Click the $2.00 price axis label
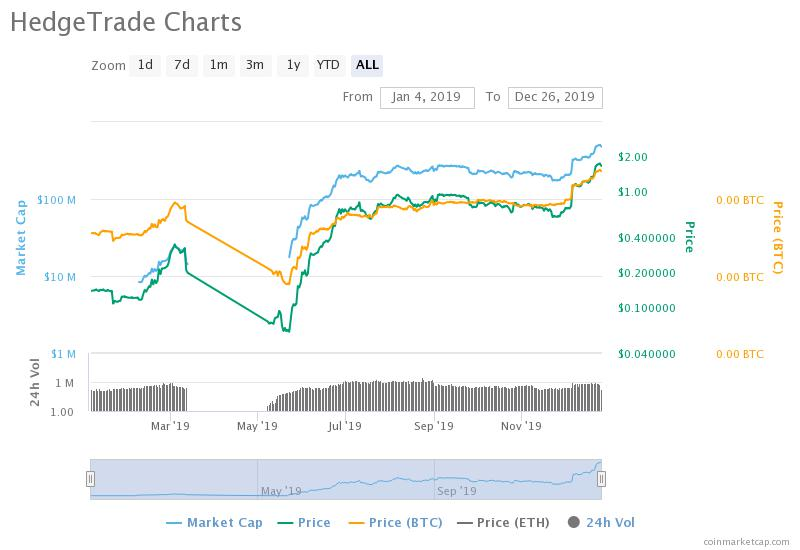The width and height of the screenshot is (800, 550). (633, 157)
